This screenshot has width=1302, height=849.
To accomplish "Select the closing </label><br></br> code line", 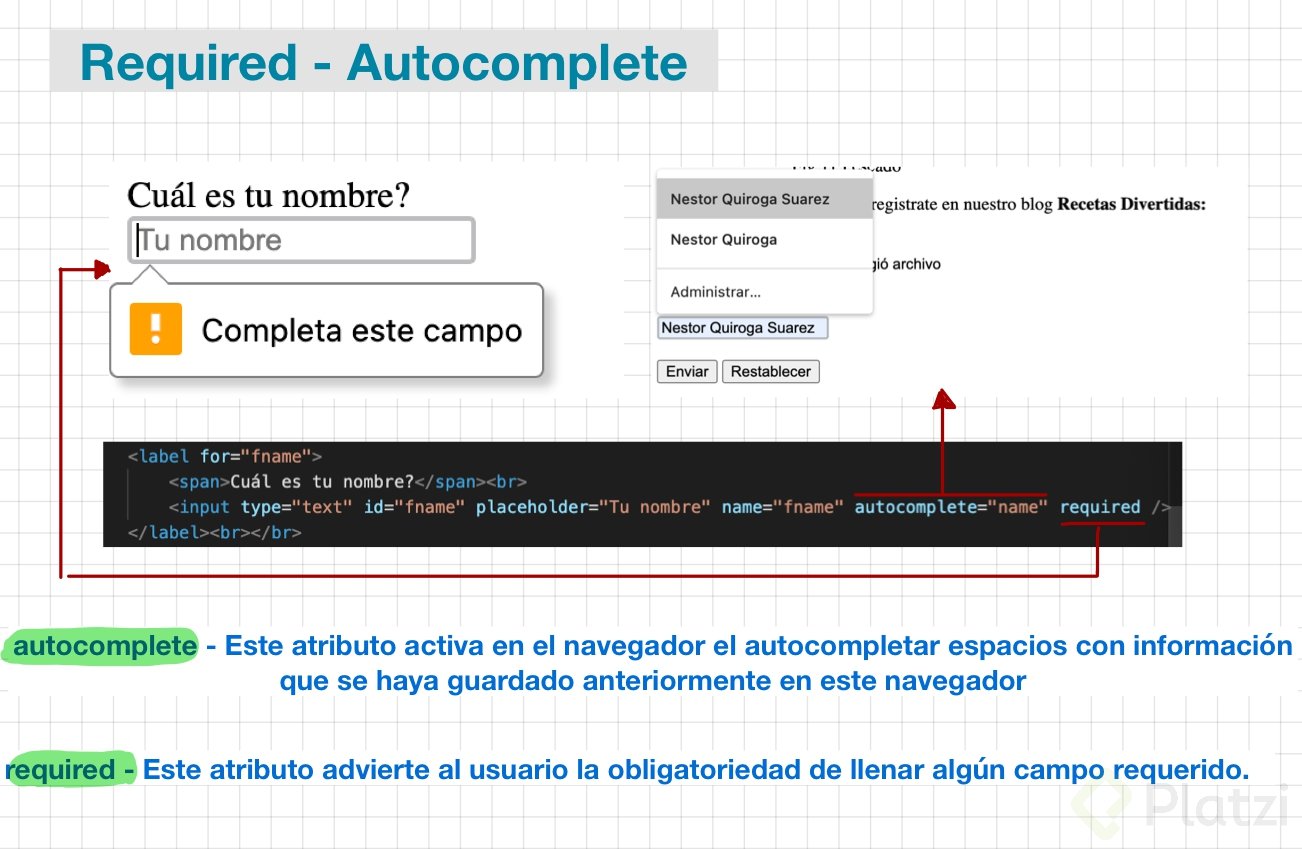I will point(215,533).
